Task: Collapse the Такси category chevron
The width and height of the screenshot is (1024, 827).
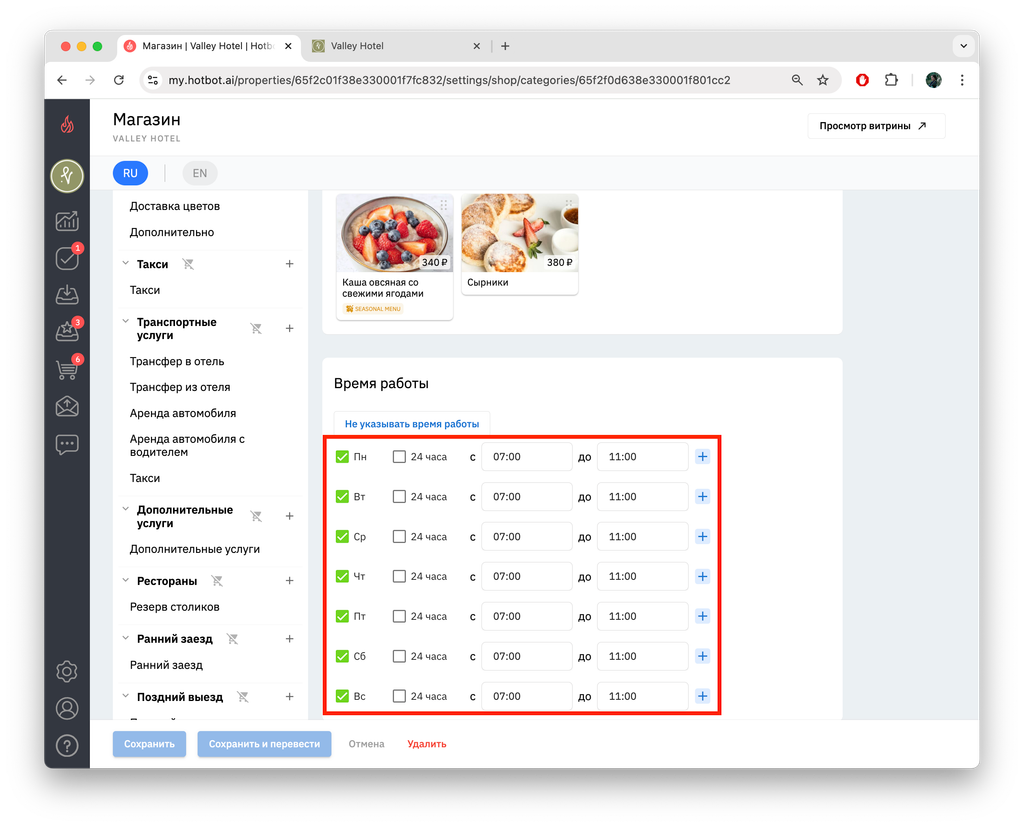Action: (x=125, y=263)
